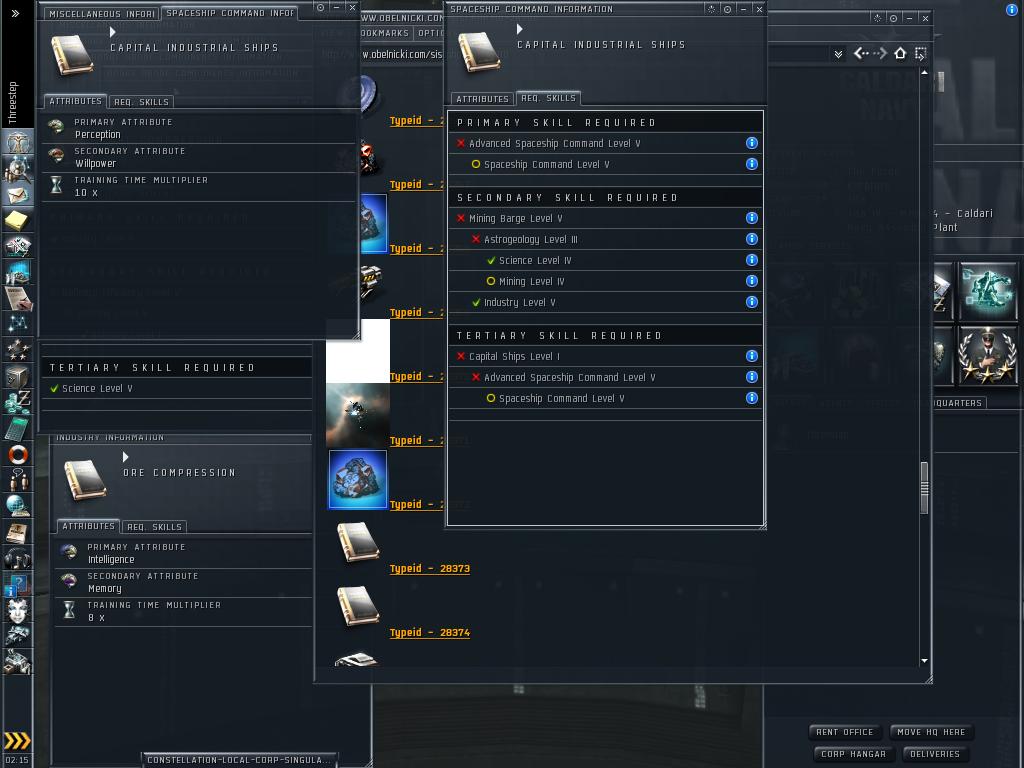This screenshot has height=768, width=1024.
Task: Toggle pin on the left Capital Industrial Ships window
Action: pos(321,8)
